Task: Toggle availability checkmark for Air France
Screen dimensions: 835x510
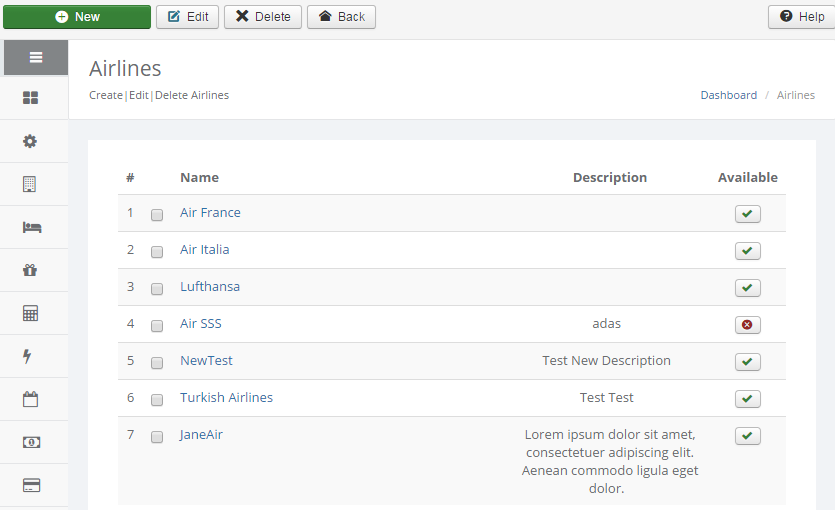Action: [748, 214]
